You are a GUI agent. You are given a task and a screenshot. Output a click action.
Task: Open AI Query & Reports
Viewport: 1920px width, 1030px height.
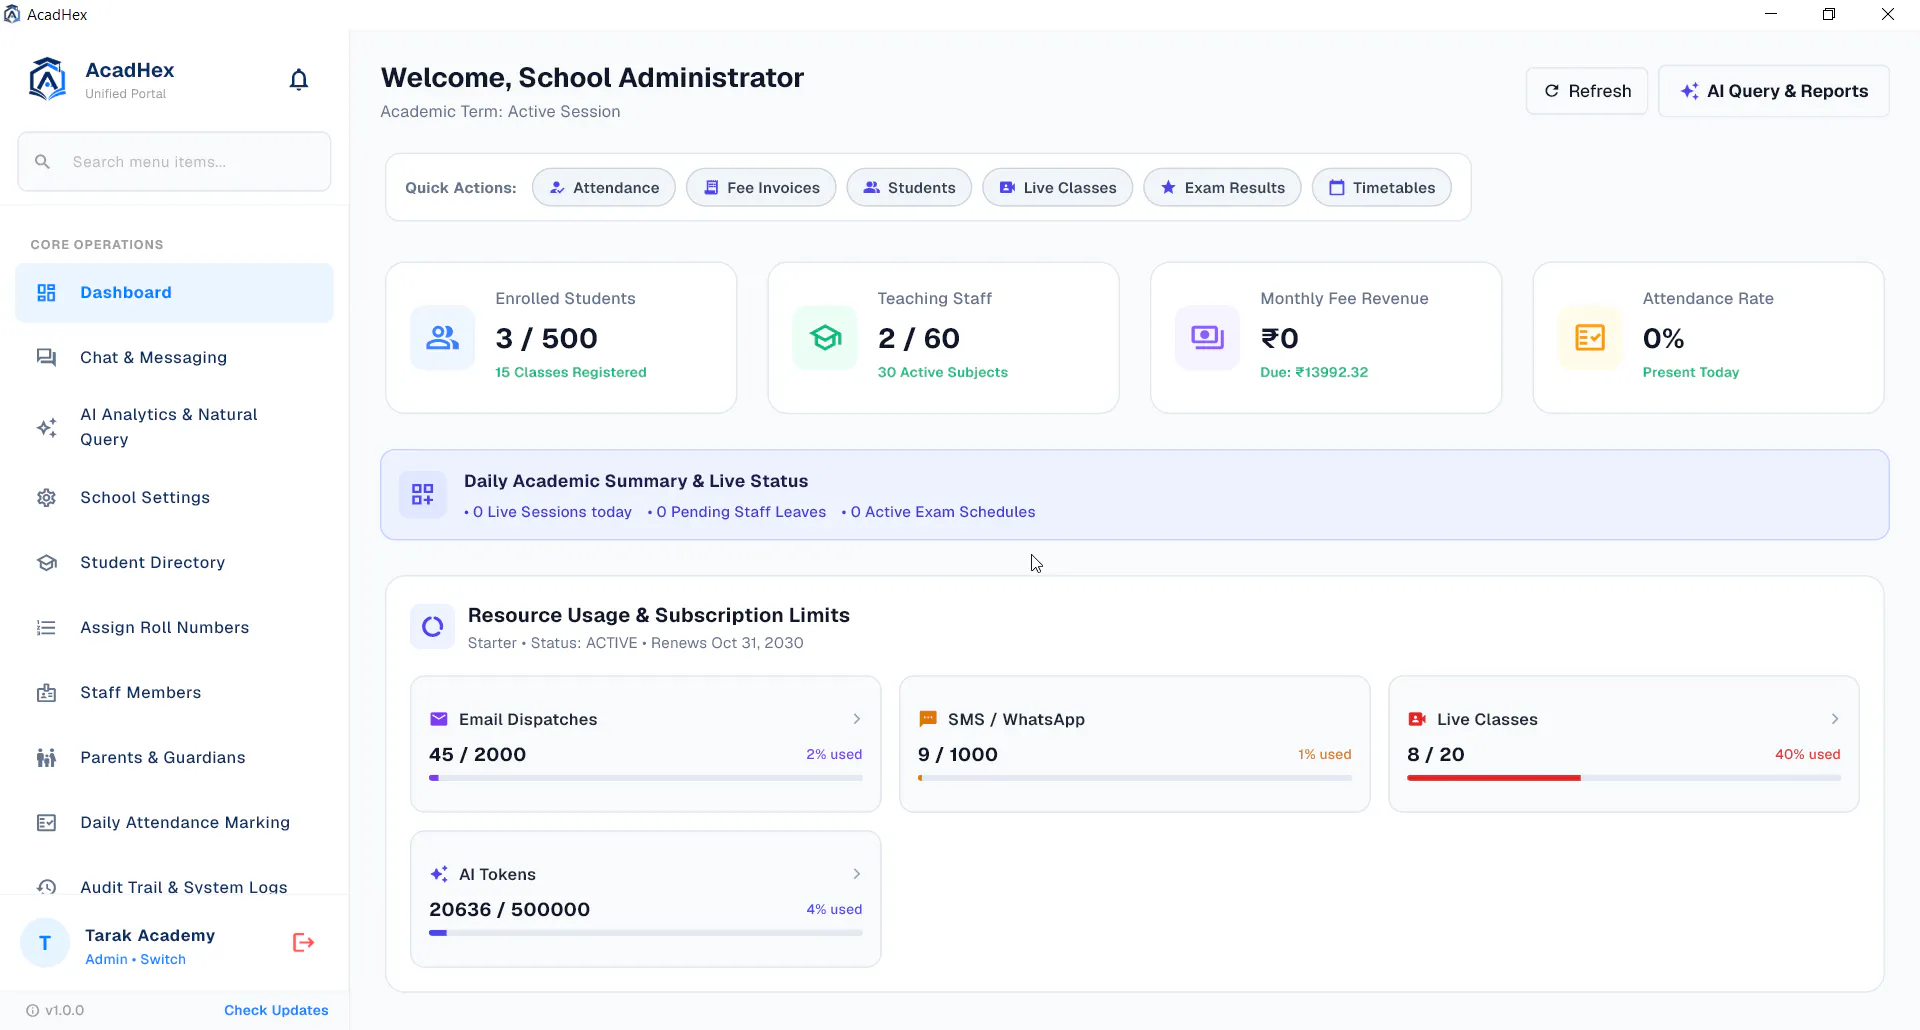pyautogui.click(x=1774, y=91)
